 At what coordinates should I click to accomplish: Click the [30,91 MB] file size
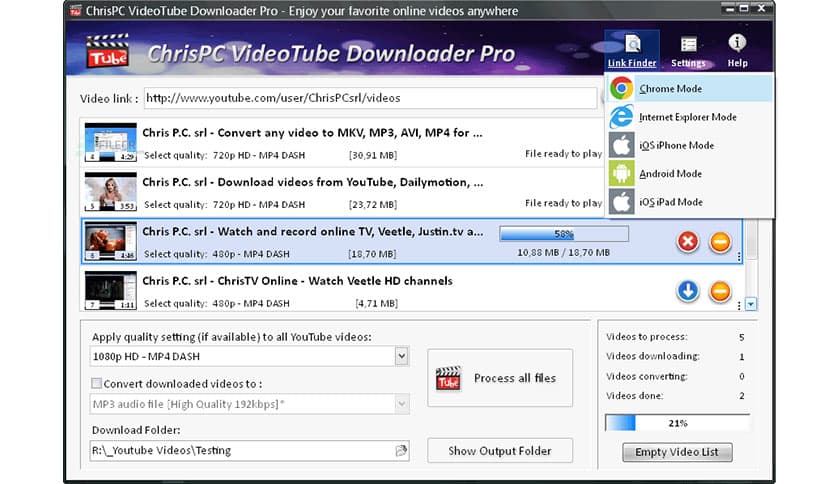(373, 155)
